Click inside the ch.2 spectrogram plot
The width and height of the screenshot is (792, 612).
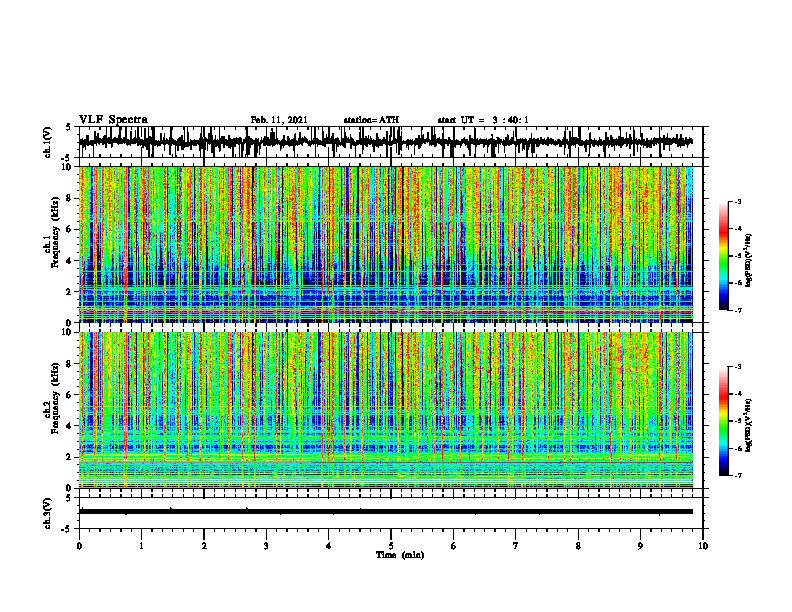coord(385,410)
